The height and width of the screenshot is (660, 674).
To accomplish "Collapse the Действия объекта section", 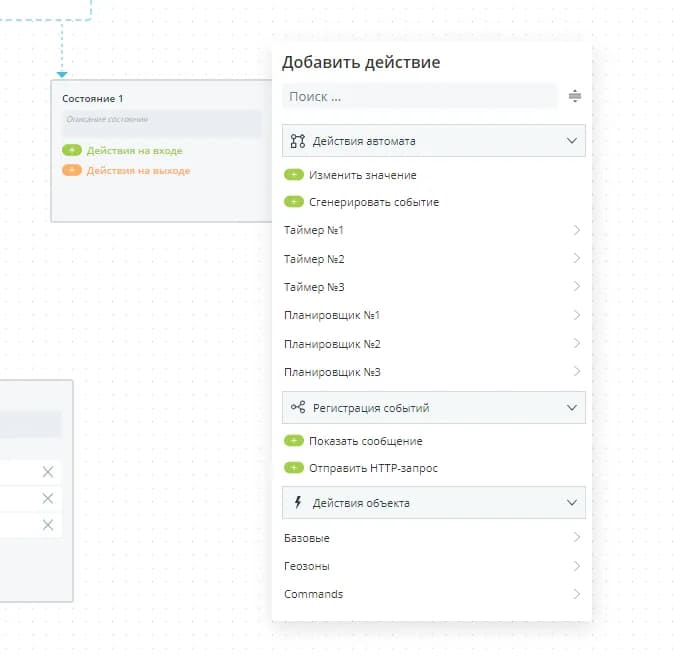I will (572, 503).
